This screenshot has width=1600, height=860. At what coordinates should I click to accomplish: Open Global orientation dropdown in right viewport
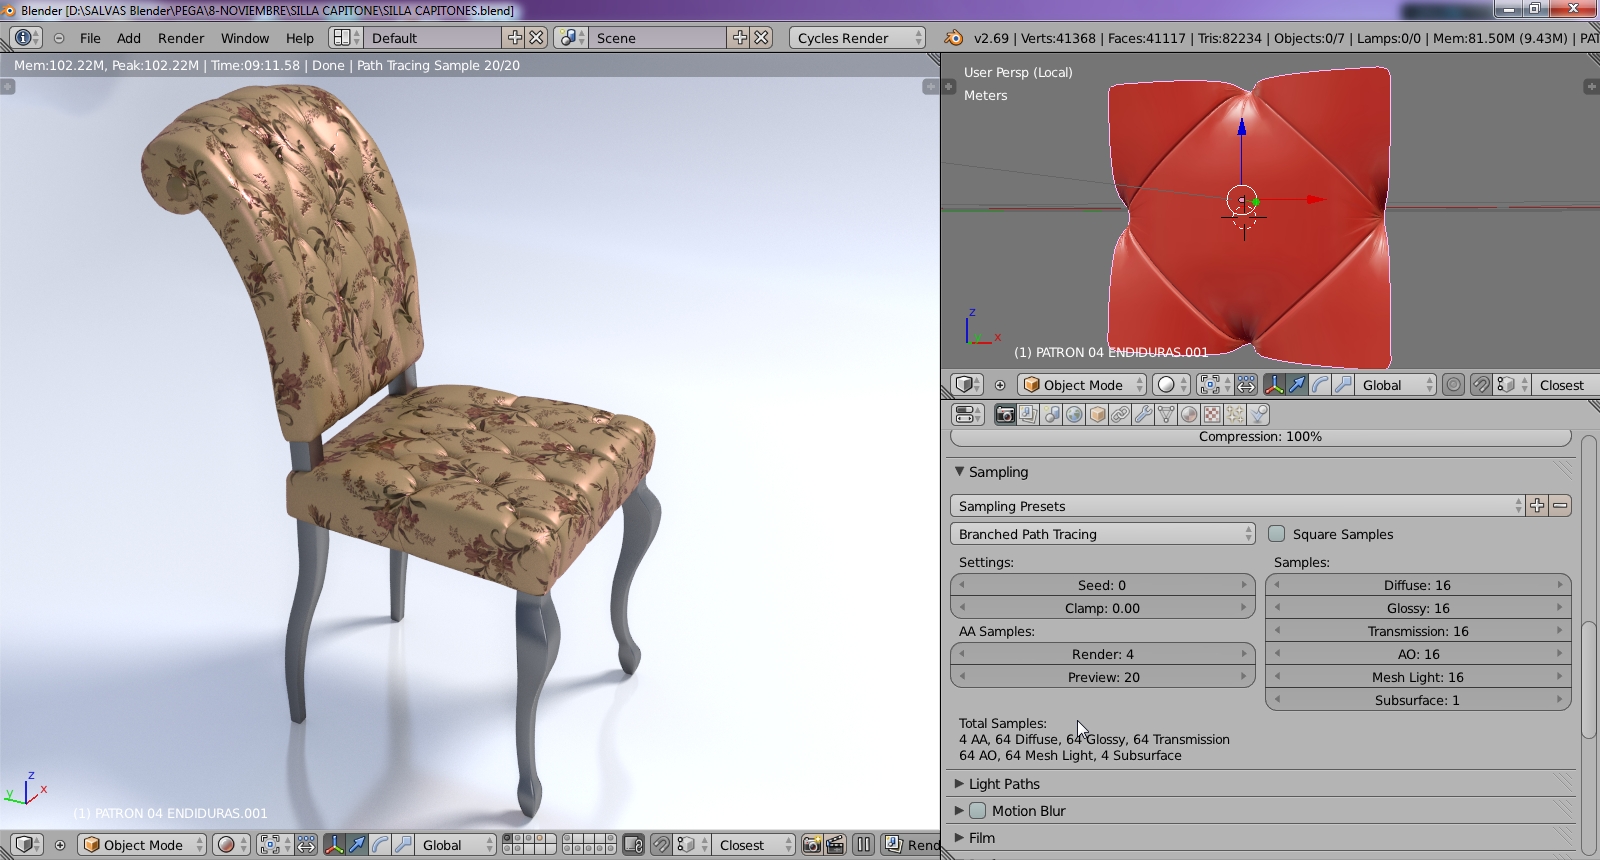(1397, 385)
